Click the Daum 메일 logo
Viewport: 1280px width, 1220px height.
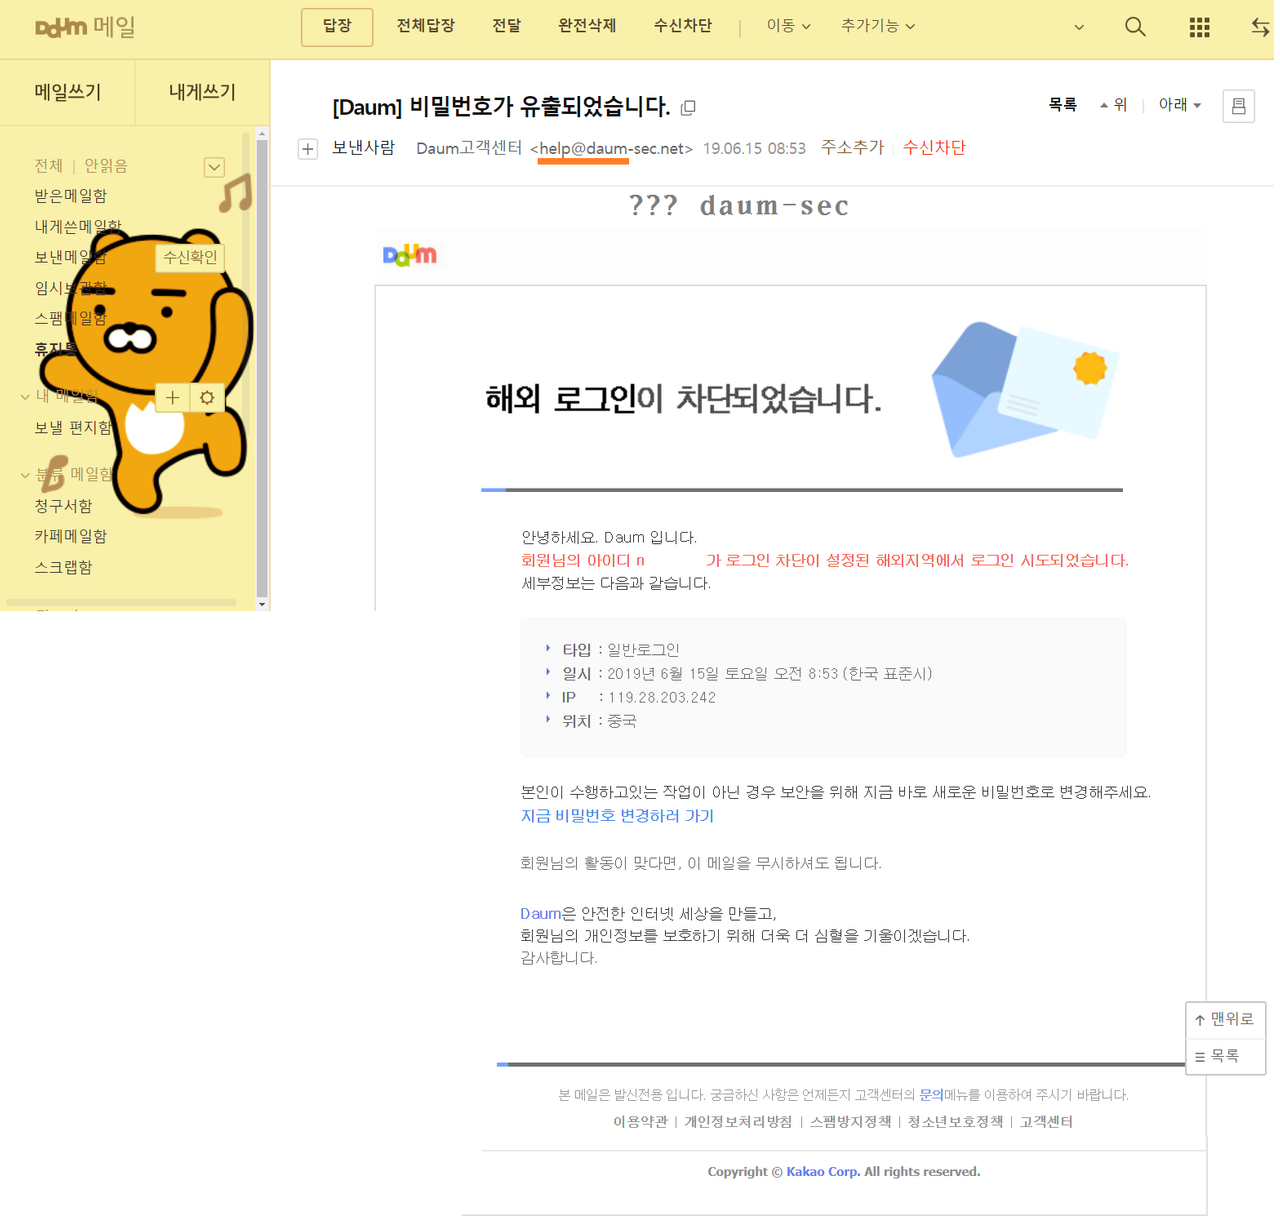pos(85,27)
